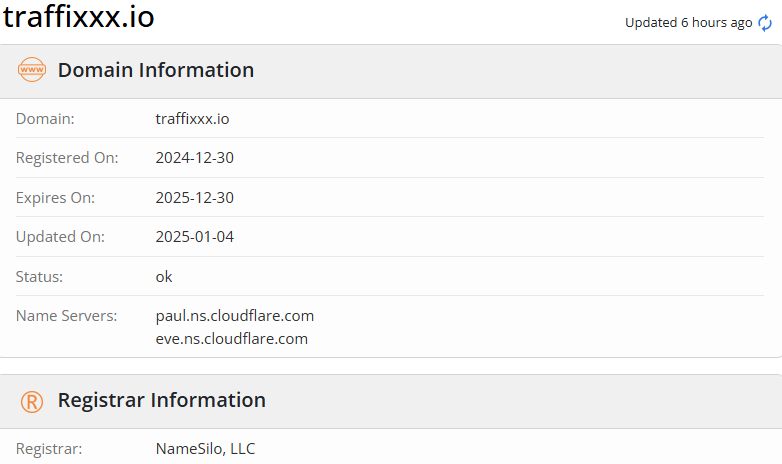Click the refresh icon beside the updated time
The image size is (782, 464).
click(x=765, y=23)
